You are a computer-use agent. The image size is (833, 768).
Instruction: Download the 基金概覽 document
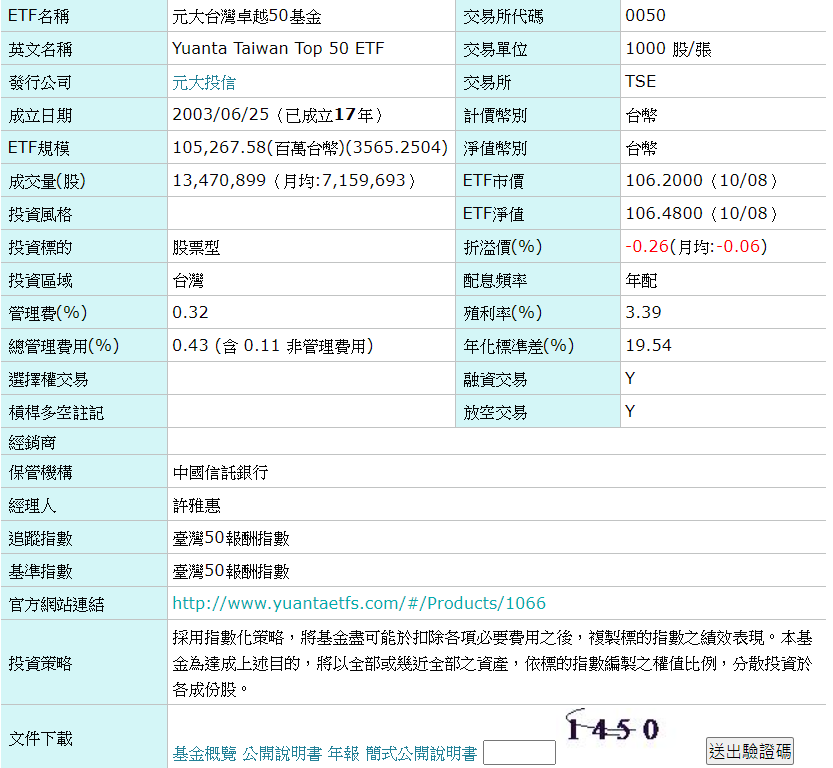pos(205,754)
